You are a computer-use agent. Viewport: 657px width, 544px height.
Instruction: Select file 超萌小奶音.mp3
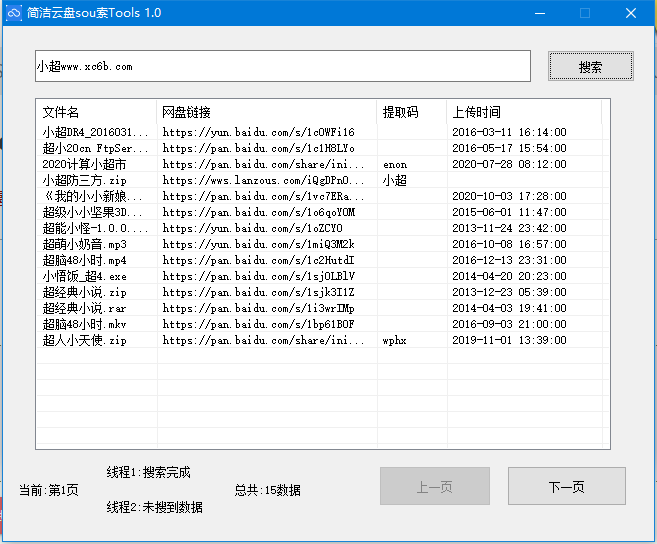[x=84, y=244]
